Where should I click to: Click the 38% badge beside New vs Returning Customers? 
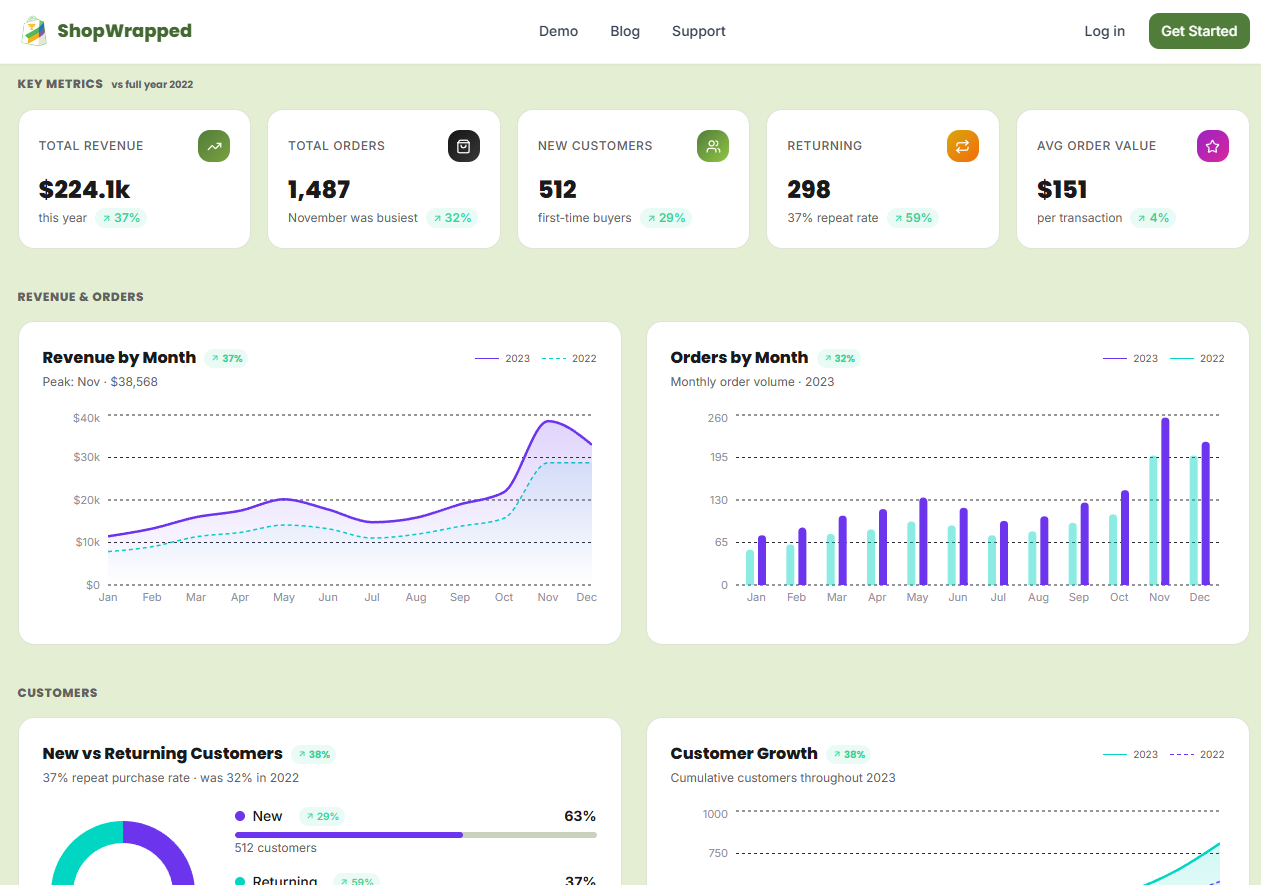(313, 754)
